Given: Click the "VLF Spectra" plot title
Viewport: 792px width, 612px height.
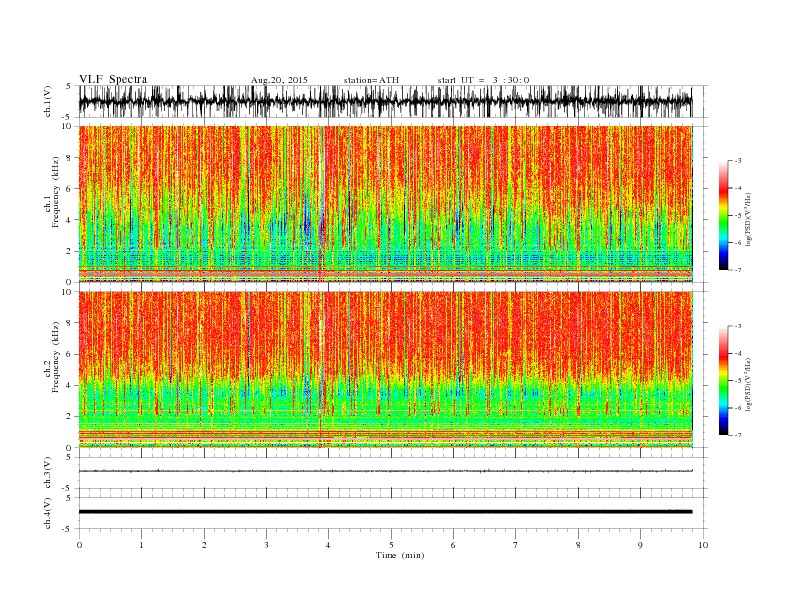Looking at the screenshot, I should (x=113, y=79).
